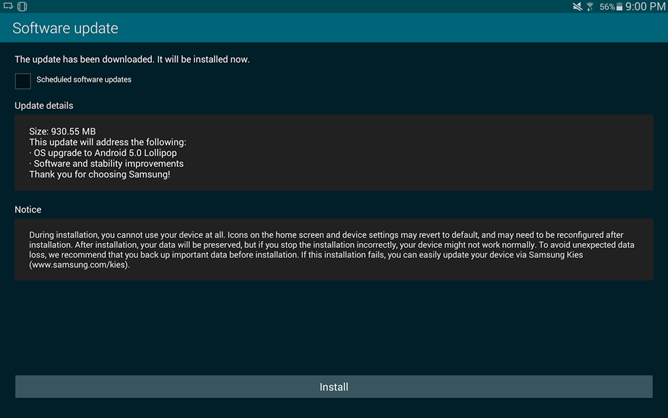
Task: Tap the battery icon in status bar
Action: point(619,7)
